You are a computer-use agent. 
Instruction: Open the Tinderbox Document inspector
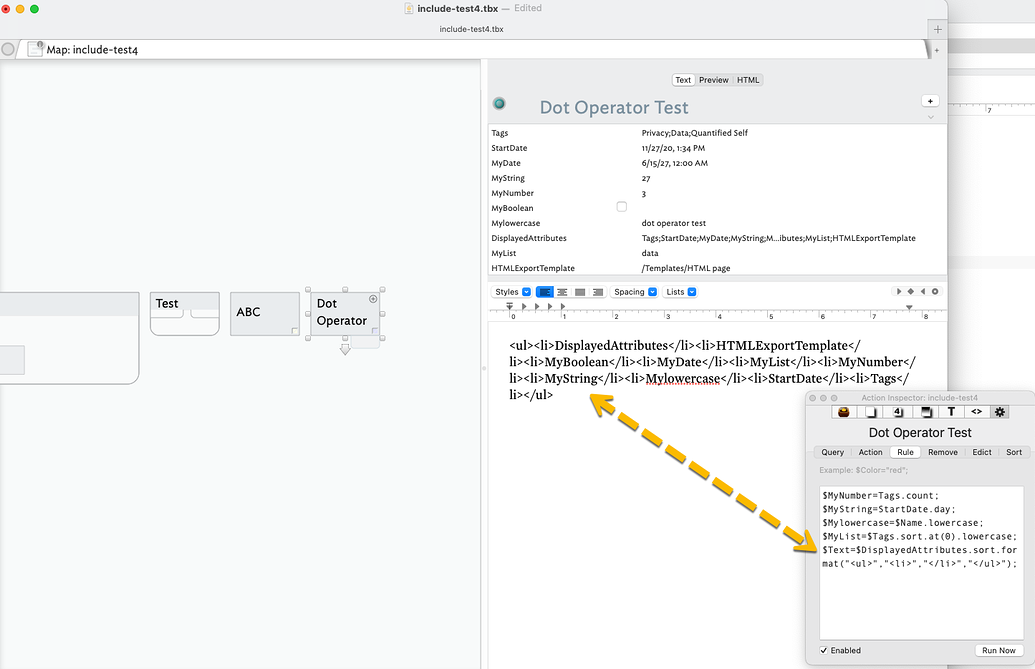(843, 412)
